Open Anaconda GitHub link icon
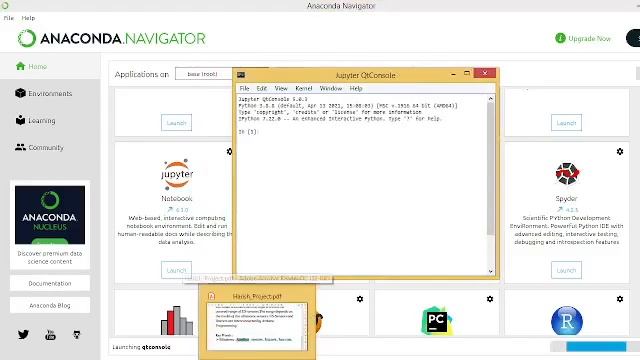The height and width of the screenshot is (360, 640). 77,335
